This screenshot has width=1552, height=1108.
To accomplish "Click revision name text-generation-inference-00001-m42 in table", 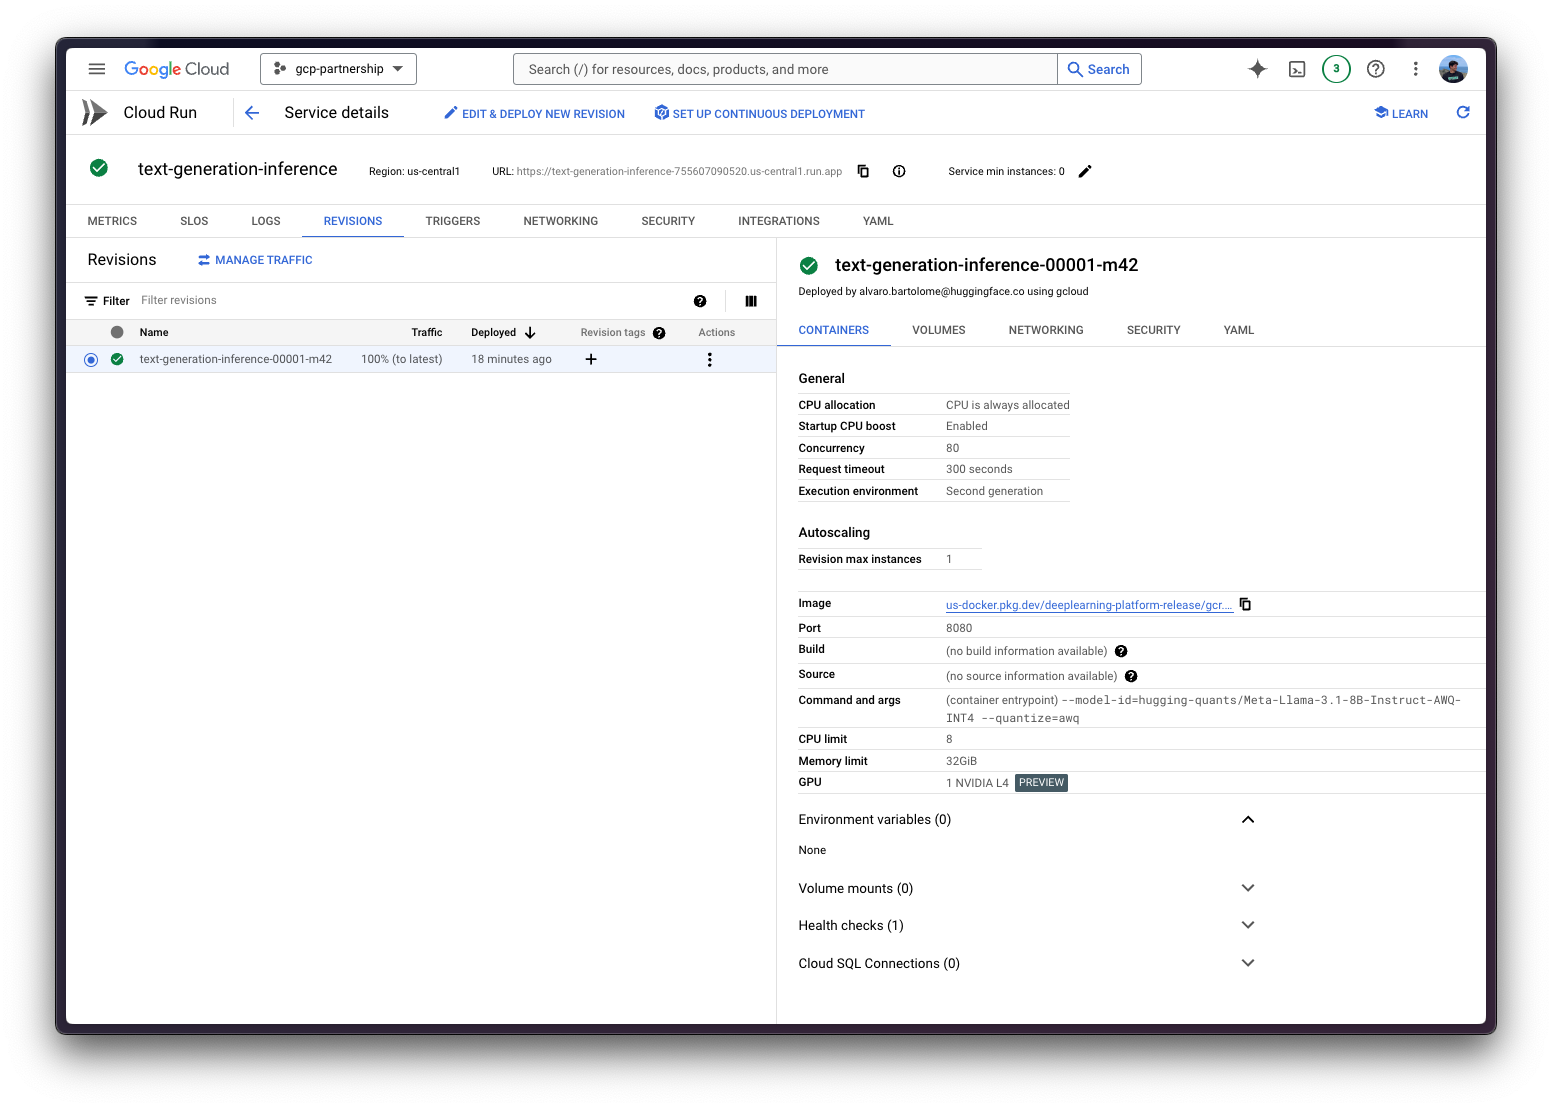I will pyautogui.click(x=236, y=359).
